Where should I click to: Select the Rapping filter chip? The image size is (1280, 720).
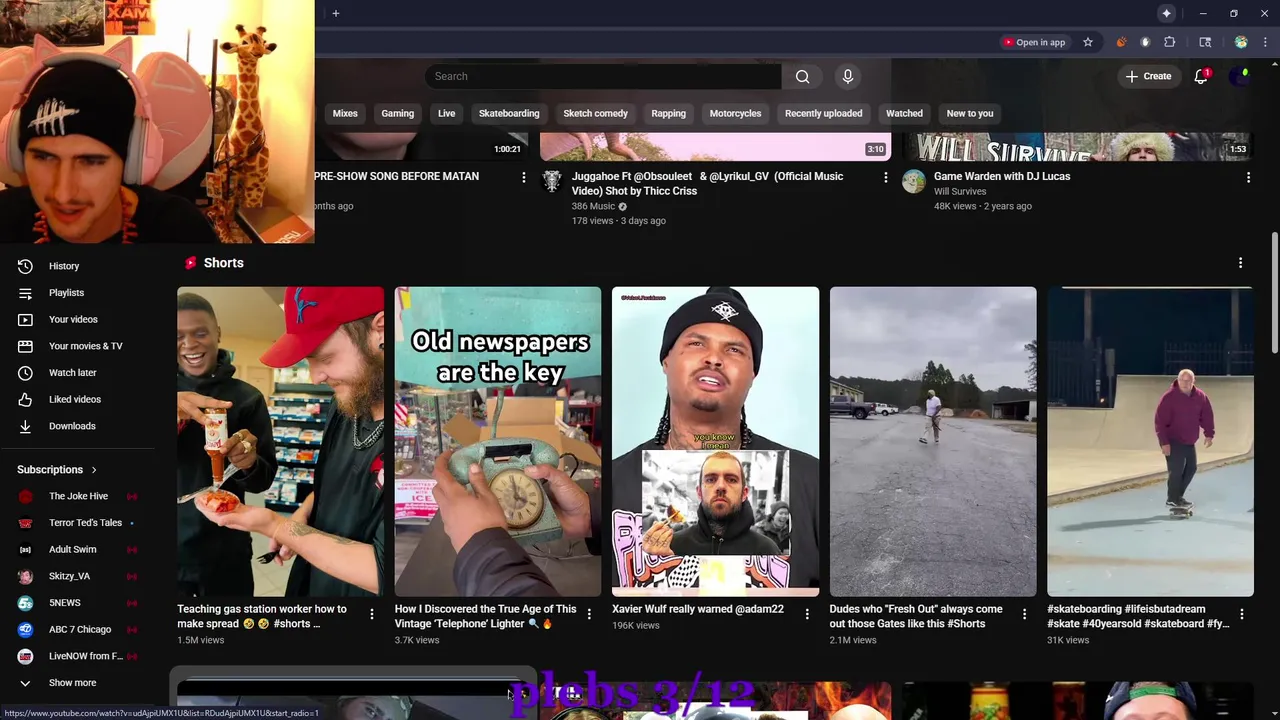tap(668, 113)
